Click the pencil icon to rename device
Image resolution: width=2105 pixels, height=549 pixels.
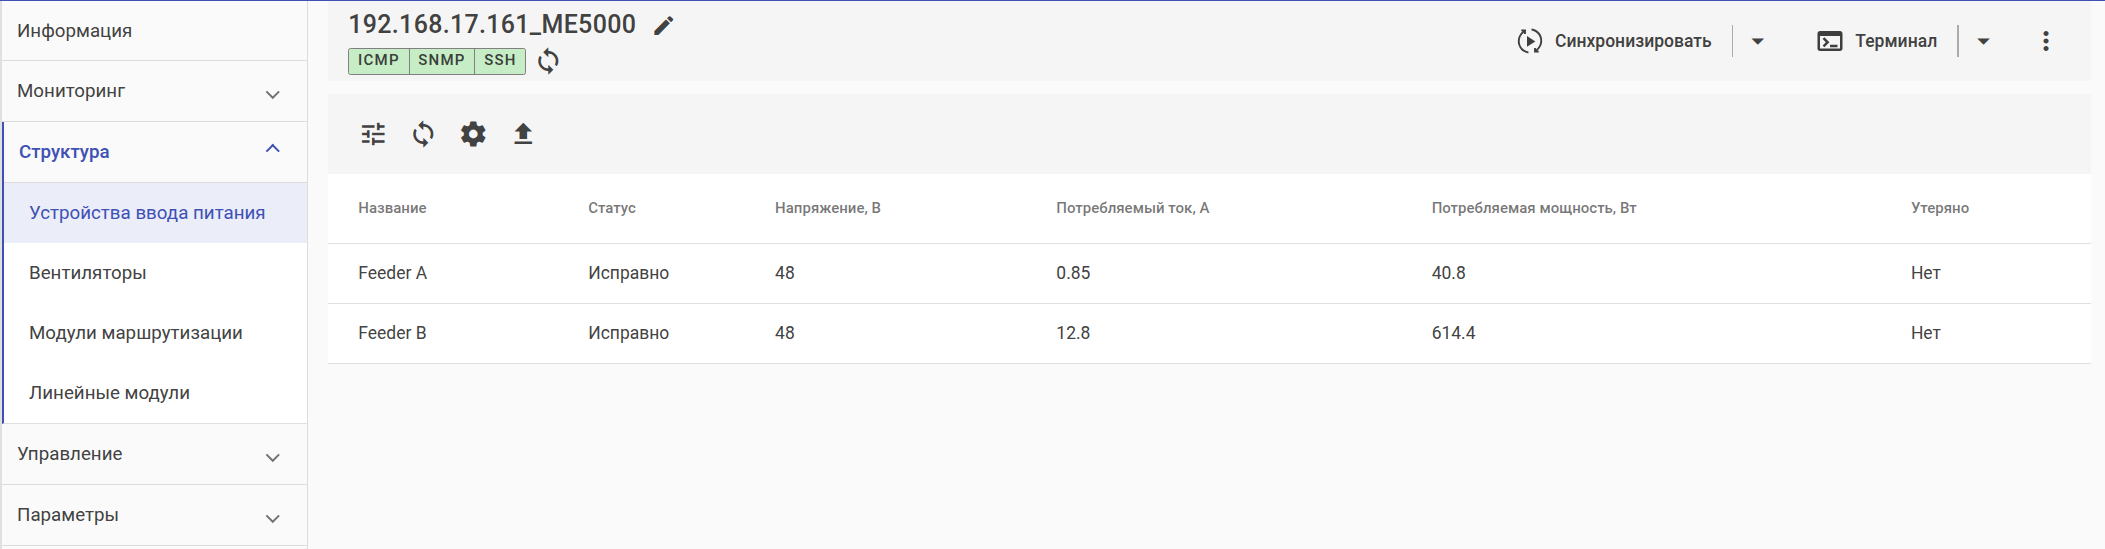pos(664,26)
